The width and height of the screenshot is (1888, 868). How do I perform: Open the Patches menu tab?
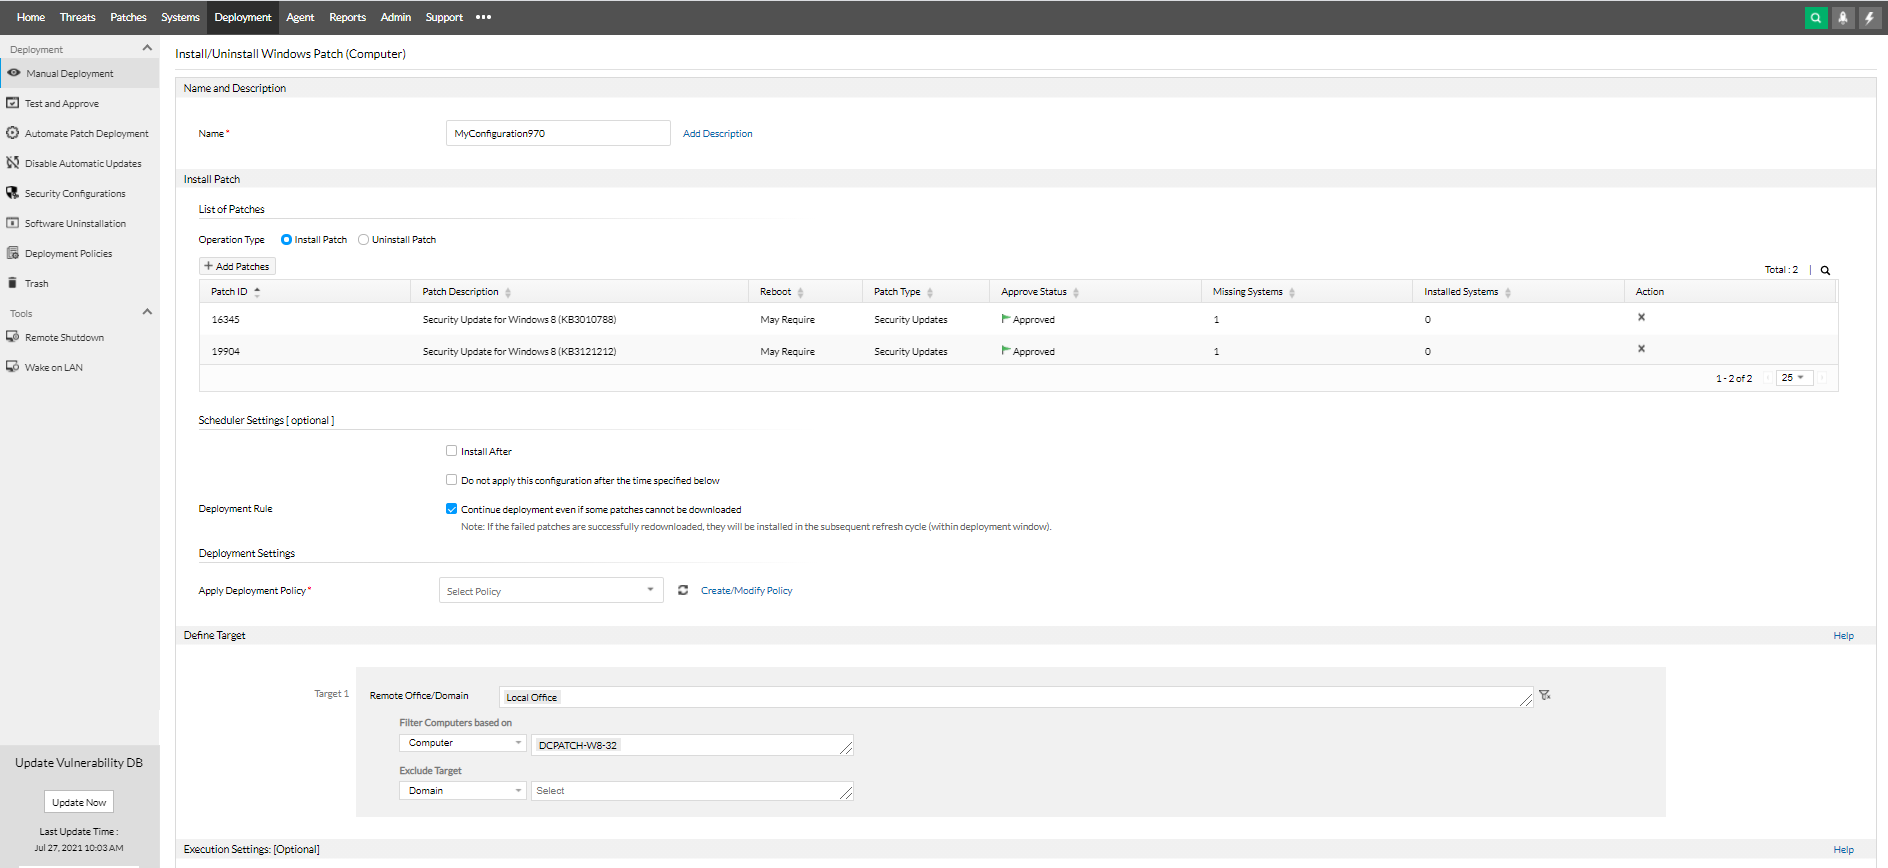128,18
